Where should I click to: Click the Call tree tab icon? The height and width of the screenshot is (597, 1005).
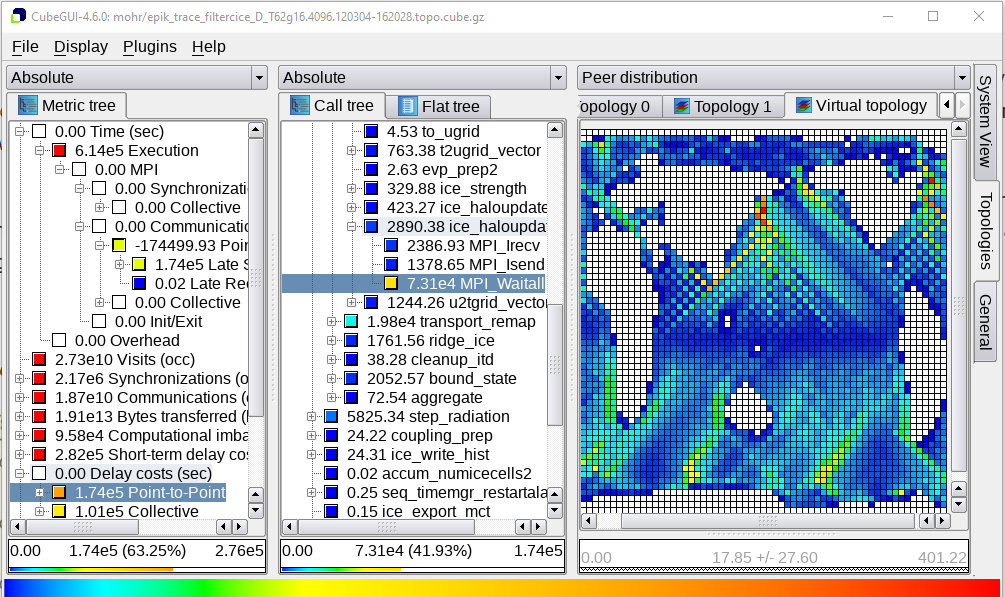click(x=299, y=105)
